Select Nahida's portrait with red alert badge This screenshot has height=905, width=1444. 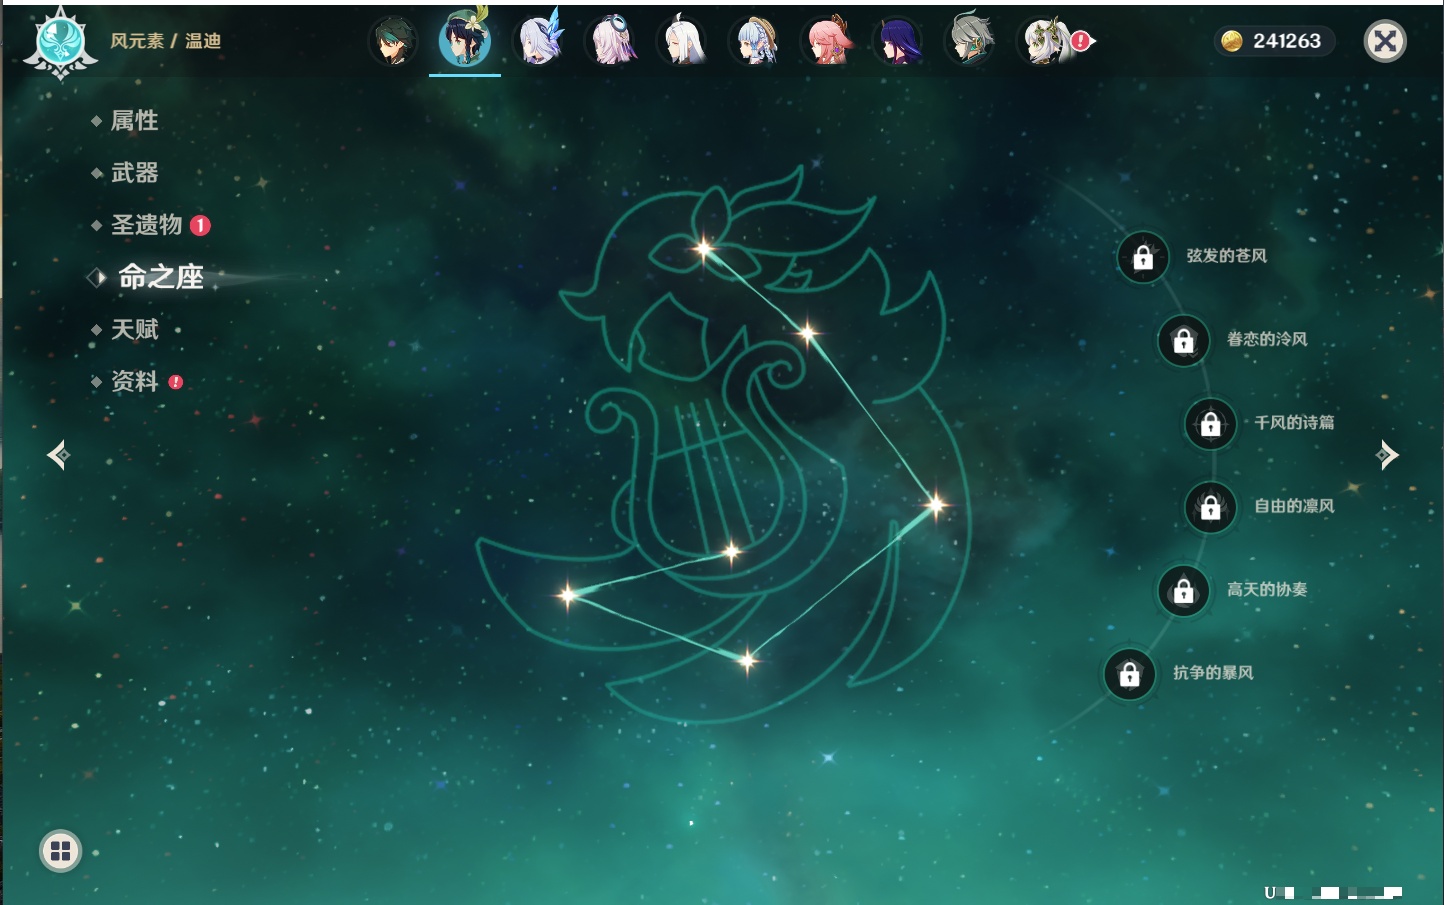tap(1044, 42)
